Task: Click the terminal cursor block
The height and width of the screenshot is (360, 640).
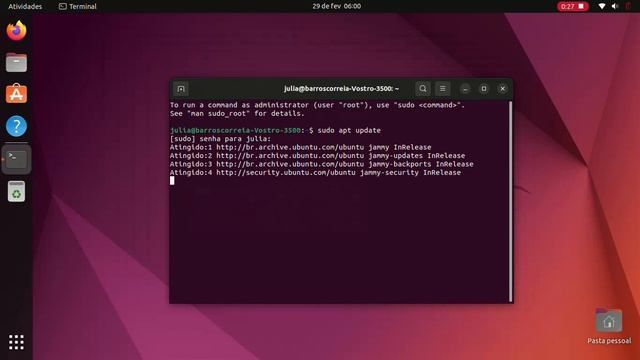Action: [x=172, y=180]
